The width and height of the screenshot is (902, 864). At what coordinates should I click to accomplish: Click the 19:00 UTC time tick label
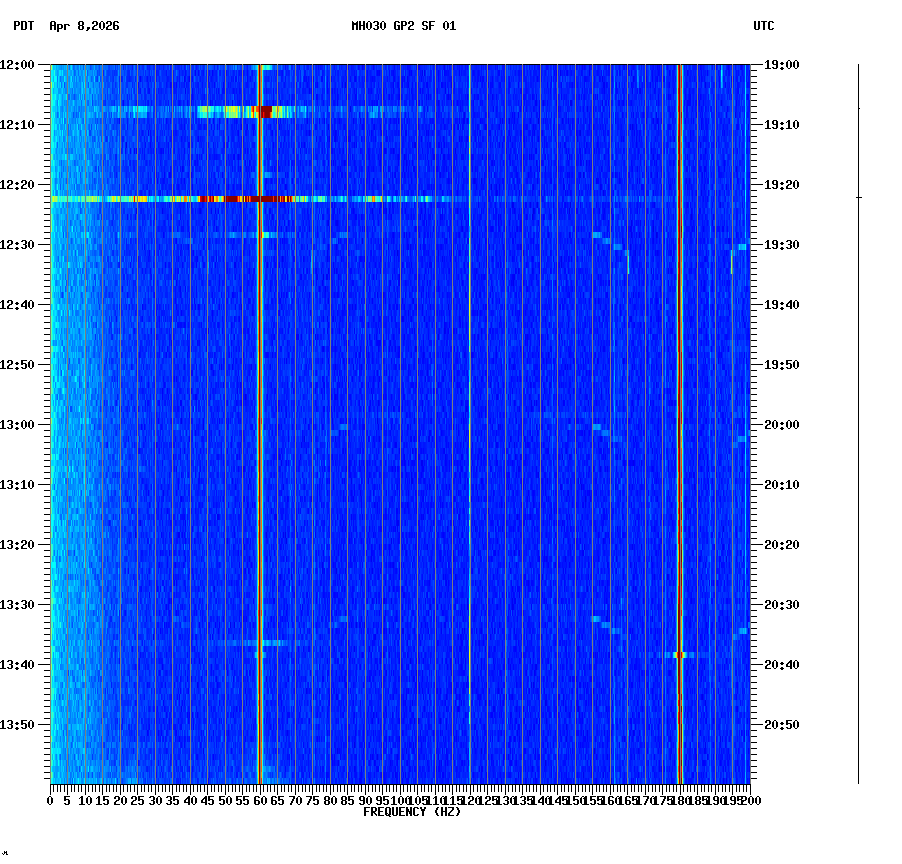[779, 63]
